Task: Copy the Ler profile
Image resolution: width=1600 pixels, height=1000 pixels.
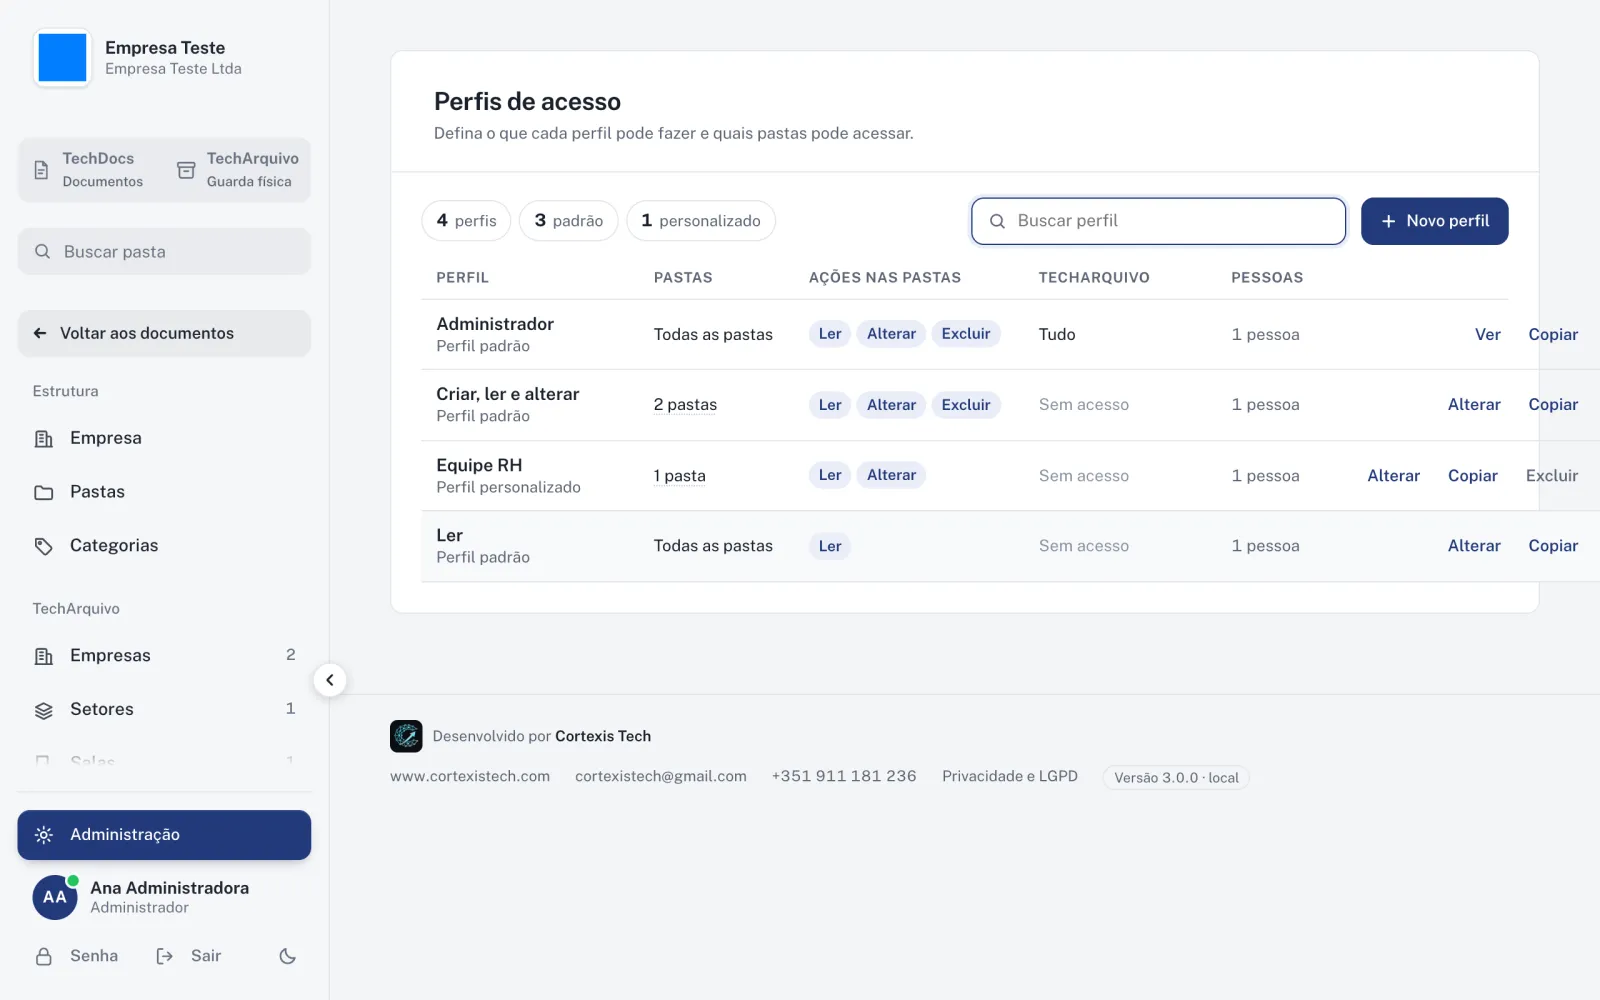Action: click(x=1553, y=546)
